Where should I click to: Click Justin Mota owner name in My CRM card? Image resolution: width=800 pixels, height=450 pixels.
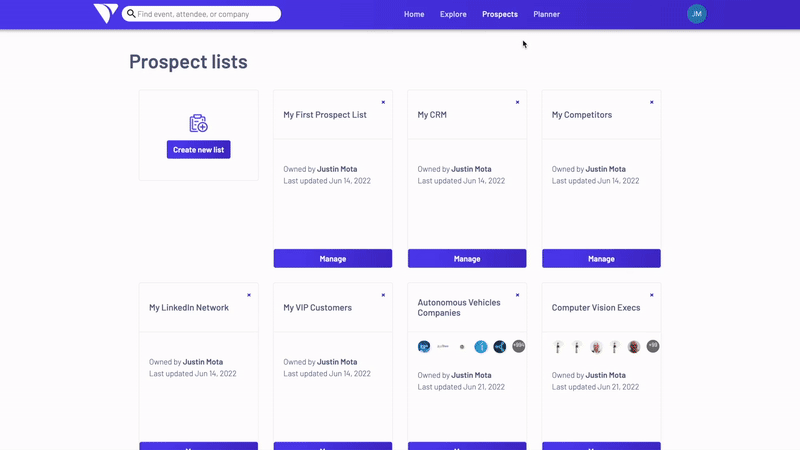[x=471, y=169]
